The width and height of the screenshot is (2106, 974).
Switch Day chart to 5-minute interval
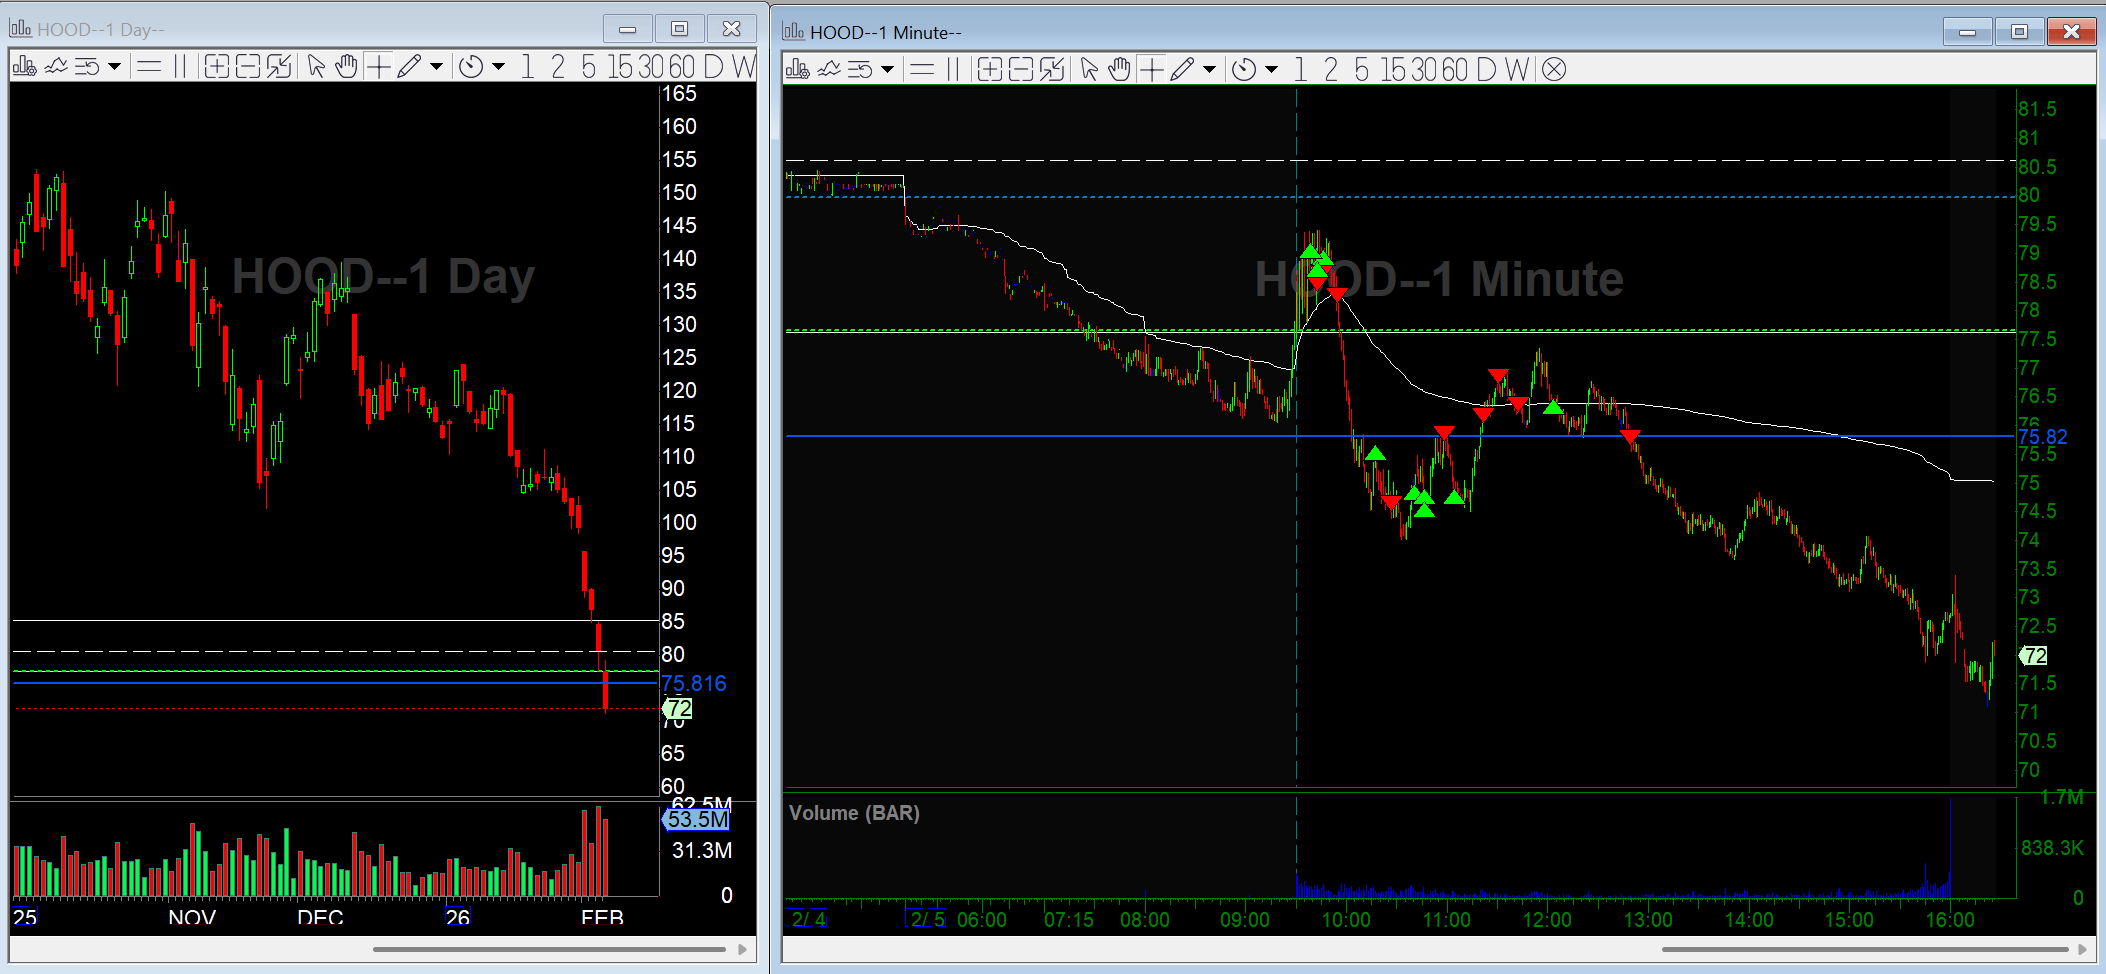(x=588, y=67)
